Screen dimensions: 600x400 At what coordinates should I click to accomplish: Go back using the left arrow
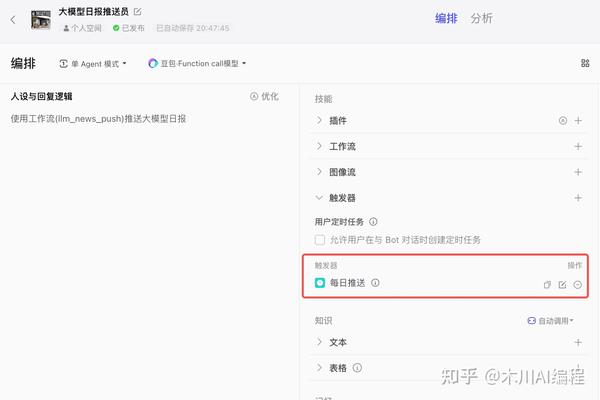(x=13, y=20)
